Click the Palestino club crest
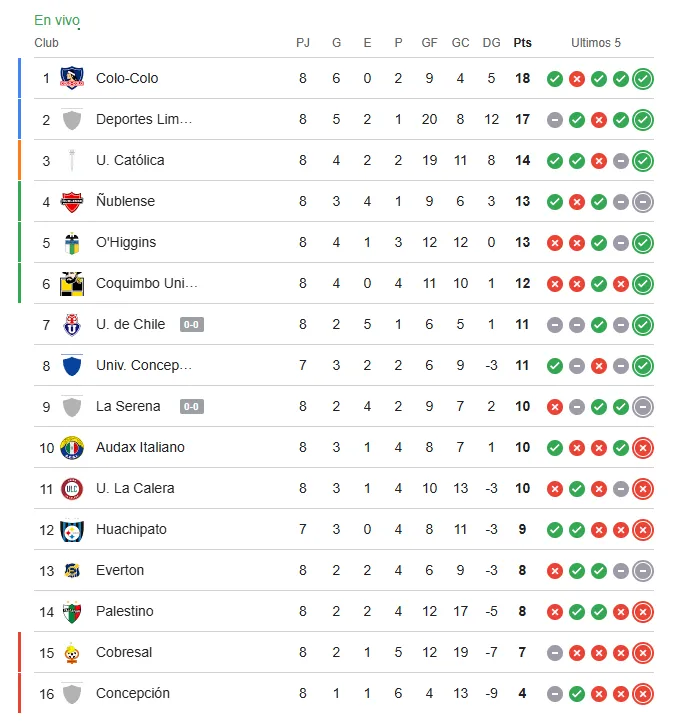The image size is (685, 725). [72, 612]
